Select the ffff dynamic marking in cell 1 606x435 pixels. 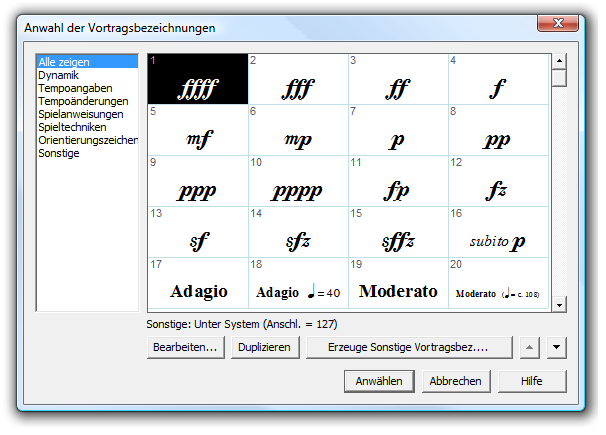197,79
